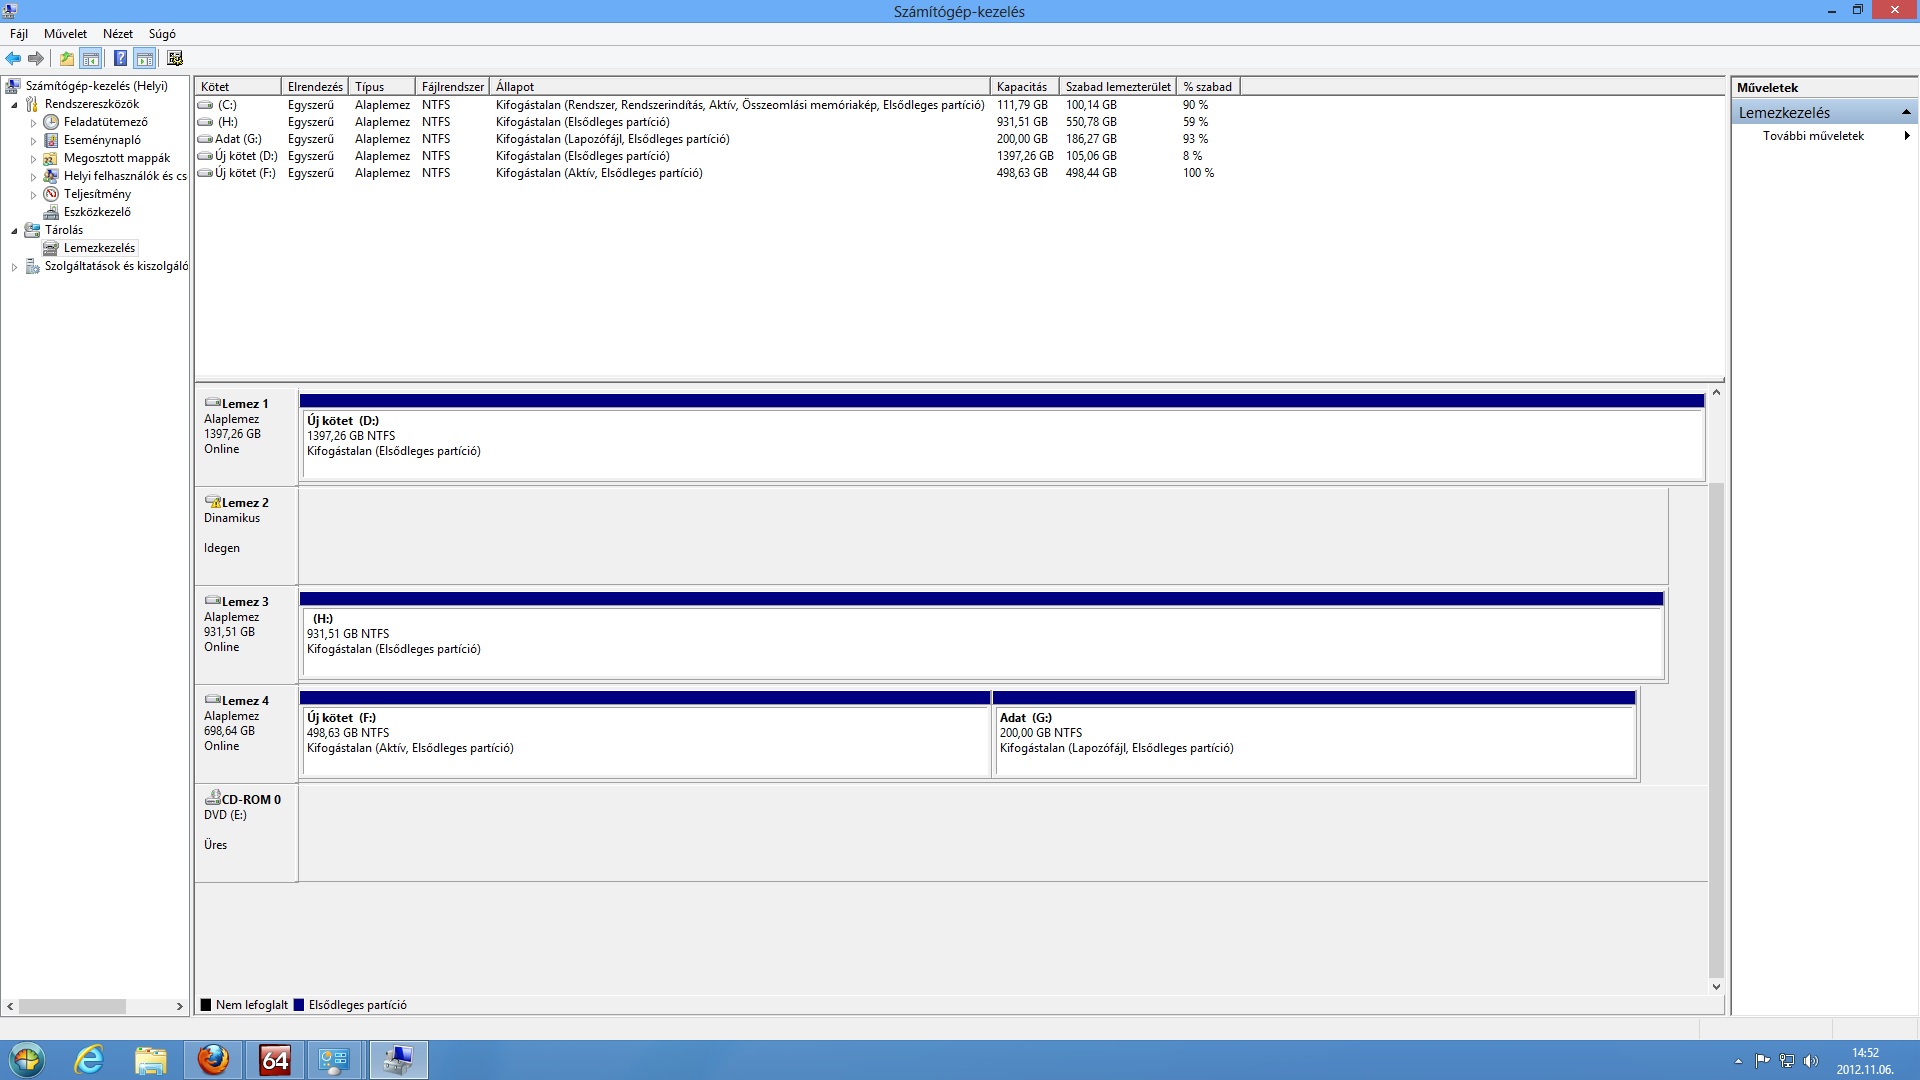Select the (H:) partition on Lemez 3
This screenshot has height=1080, width=1920.
pyautogui.click(x=982, y=635)
